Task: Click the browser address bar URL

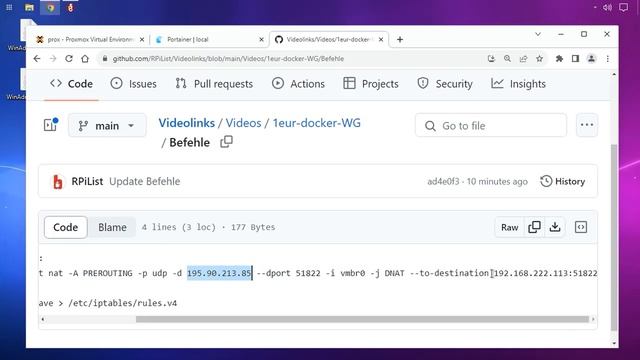Action: click(228, 59)
